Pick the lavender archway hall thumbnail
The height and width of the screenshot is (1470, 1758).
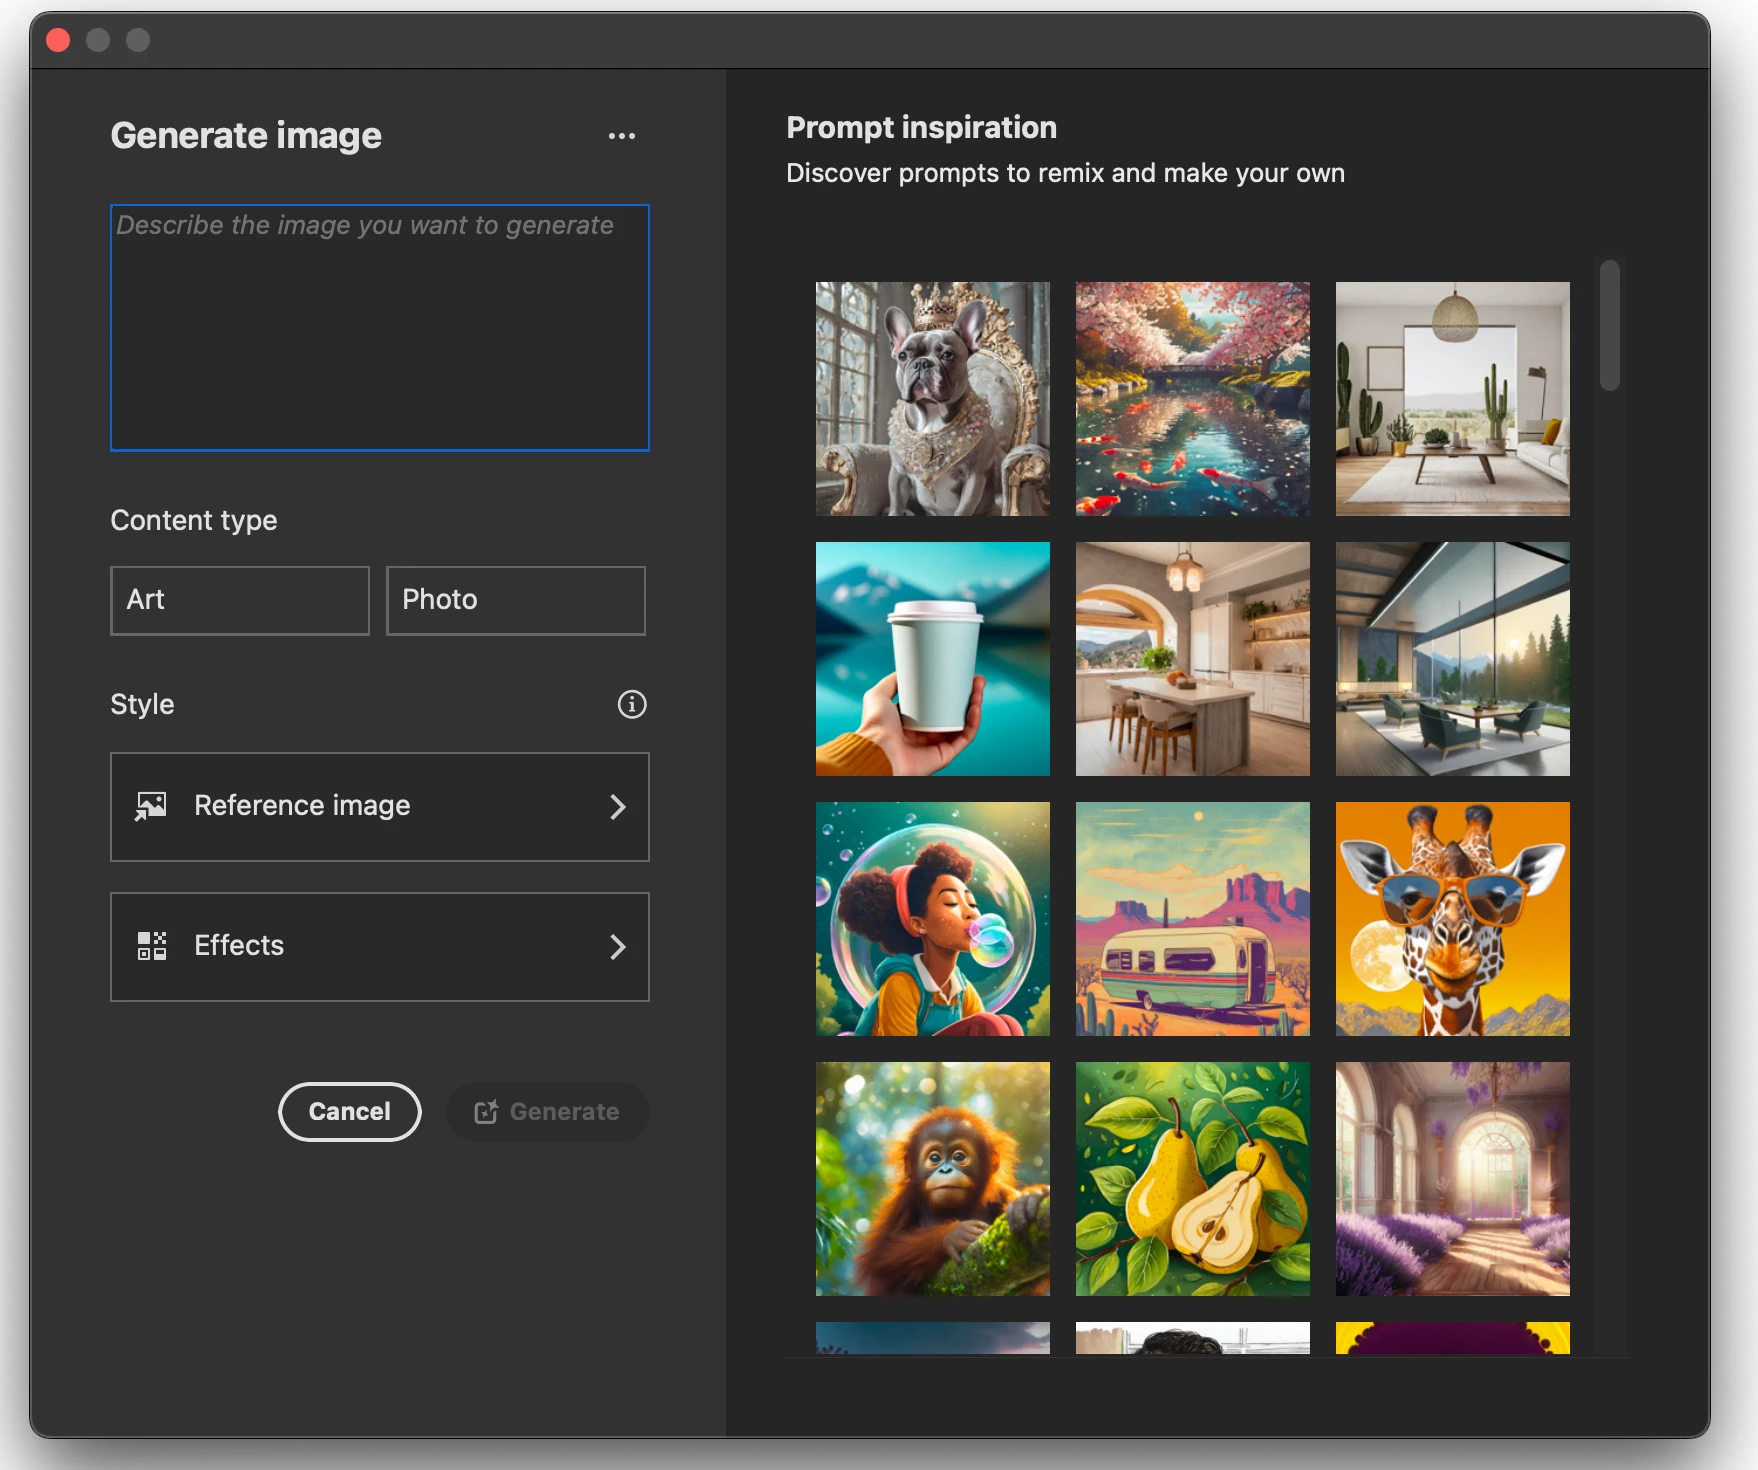click(1453, 1179)
